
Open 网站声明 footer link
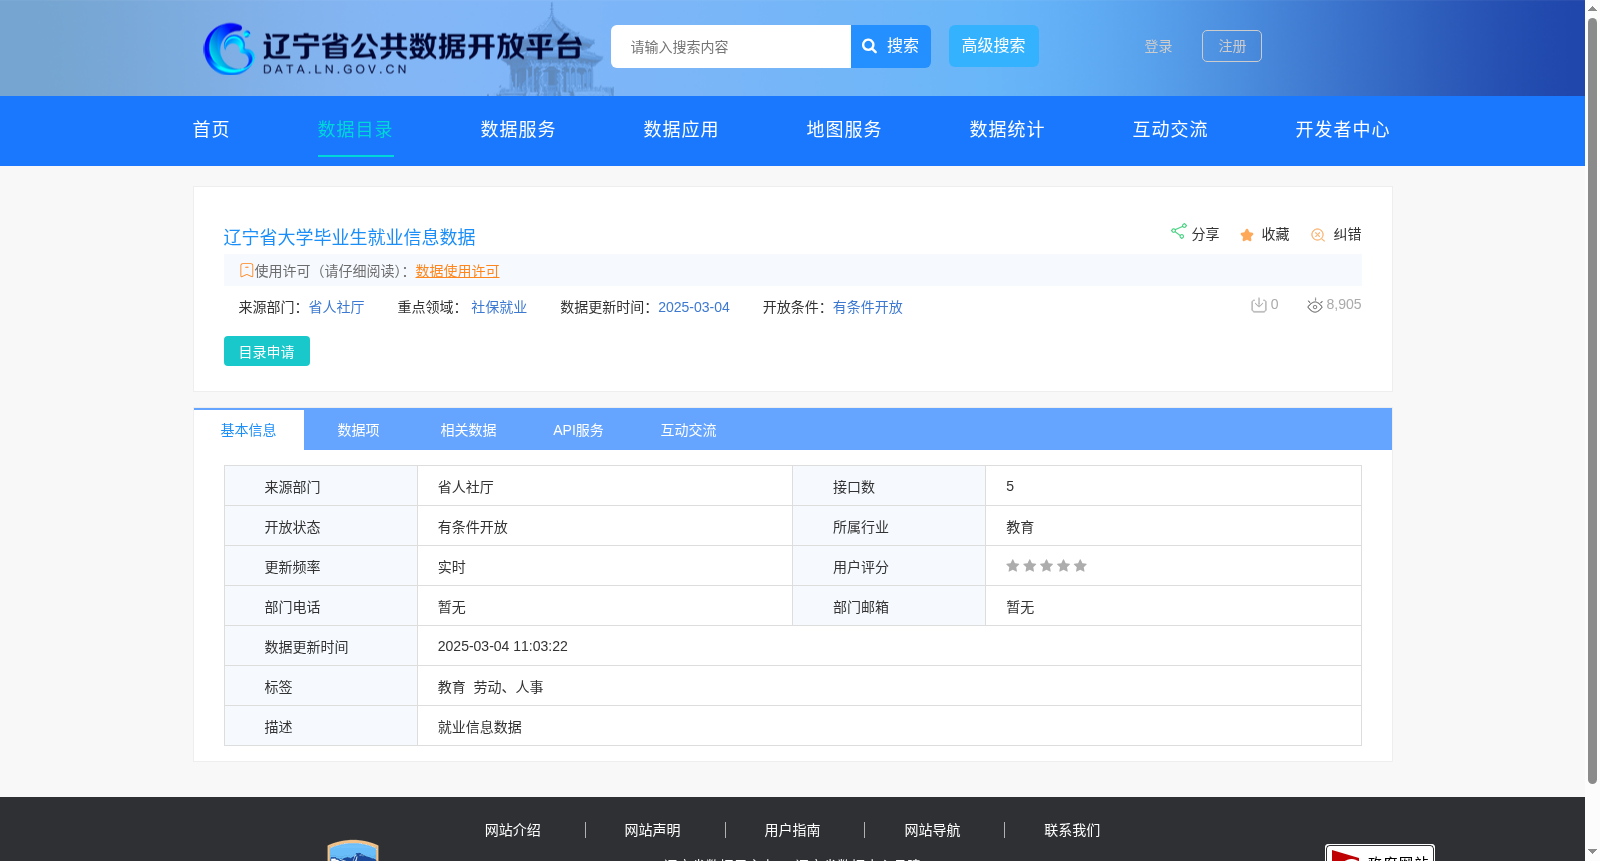[x=652, y=830]
